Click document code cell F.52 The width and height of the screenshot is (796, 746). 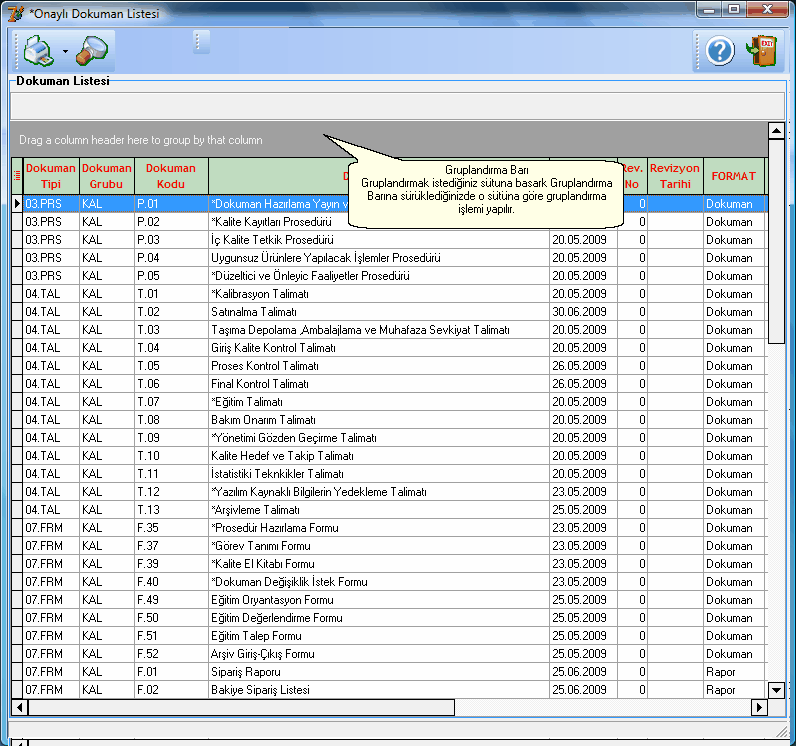click(171, 654)
